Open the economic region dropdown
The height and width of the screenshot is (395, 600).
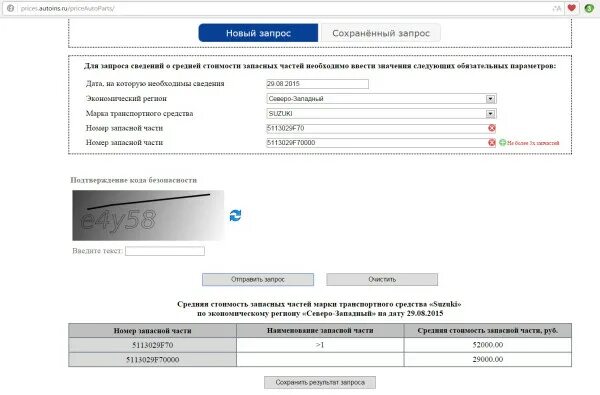coord(490,99)
